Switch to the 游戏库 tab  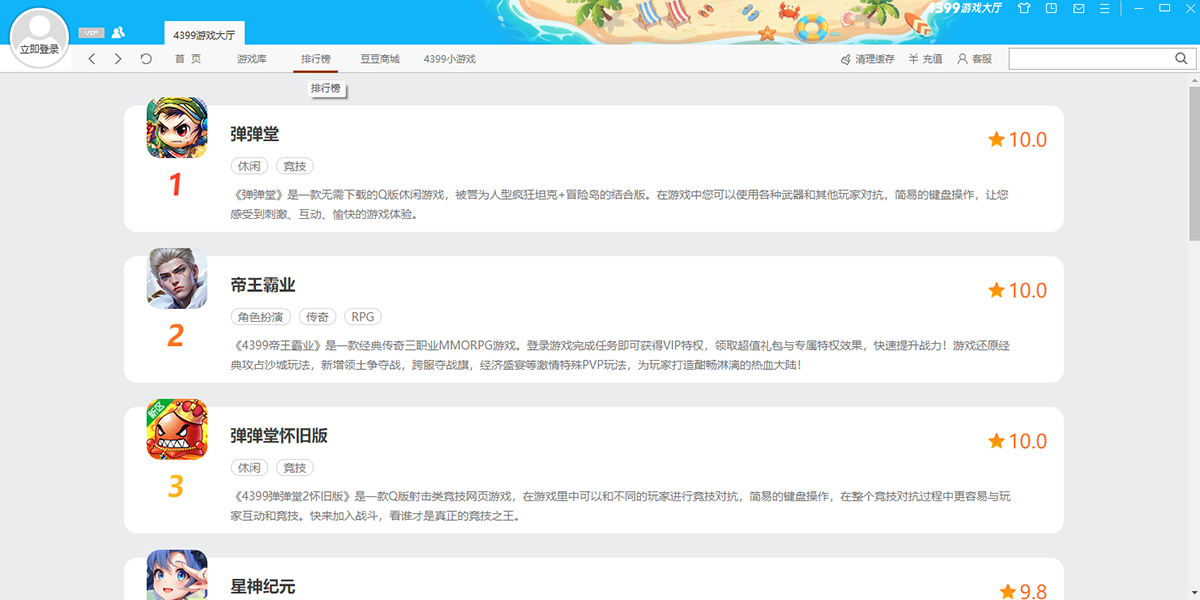pyautogui.click(x=252, y=59)
